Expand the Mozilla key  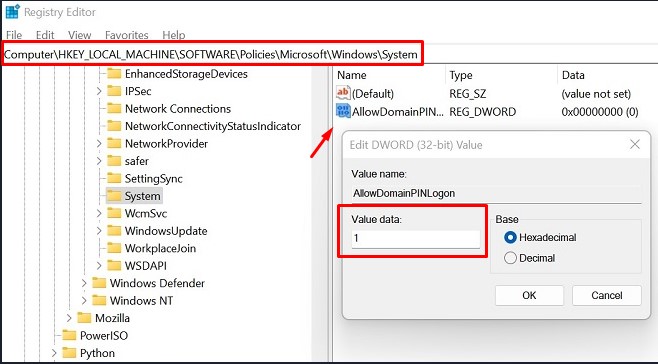pyautogui.click(x=69, y=318)
